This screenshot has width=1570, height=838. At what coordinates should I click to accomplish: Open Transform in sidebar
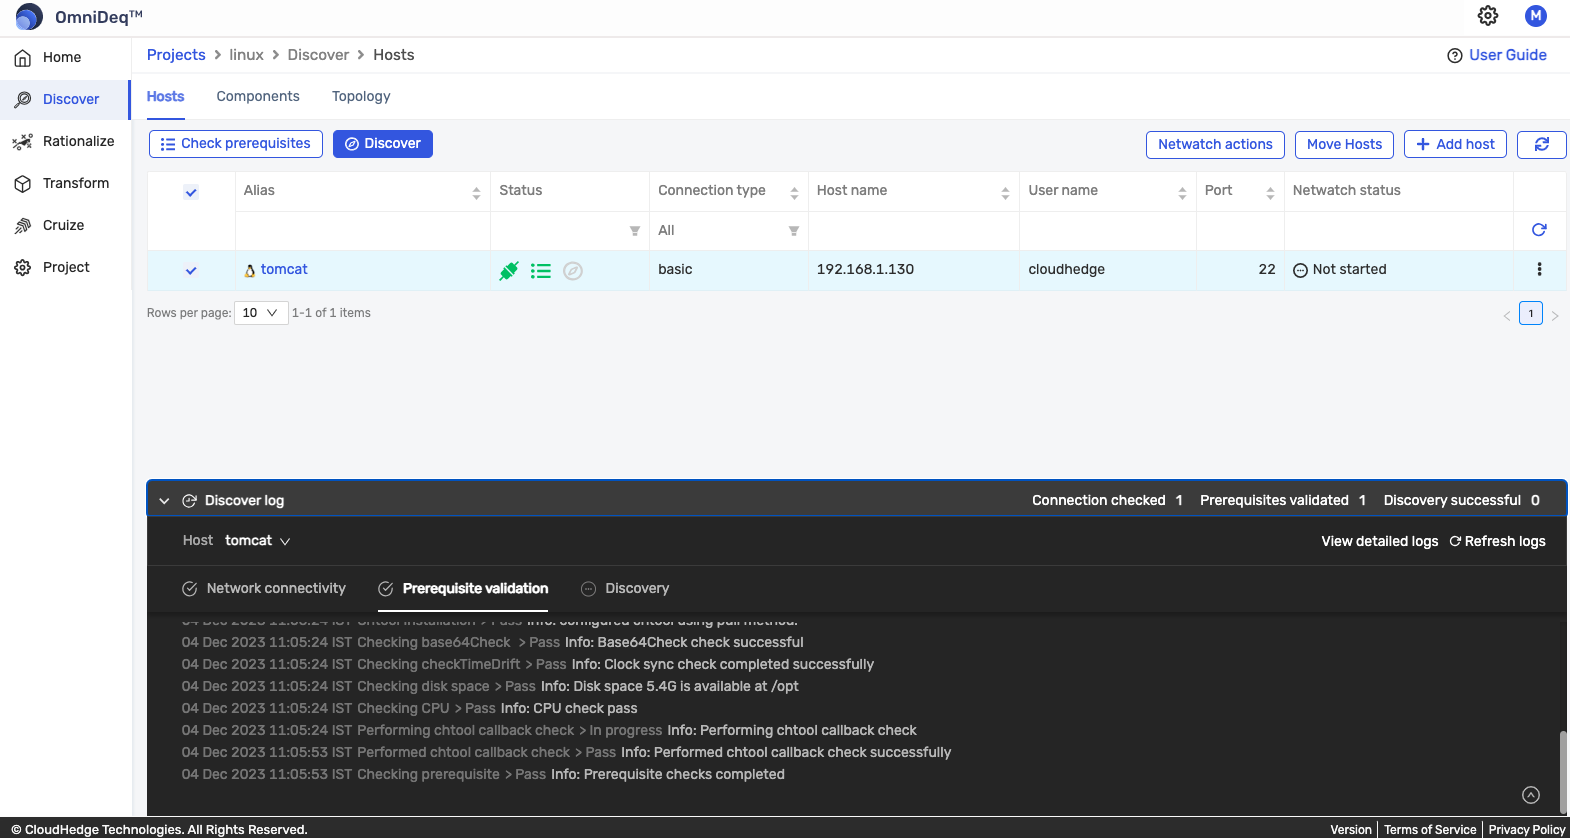[x=65, y=184]
